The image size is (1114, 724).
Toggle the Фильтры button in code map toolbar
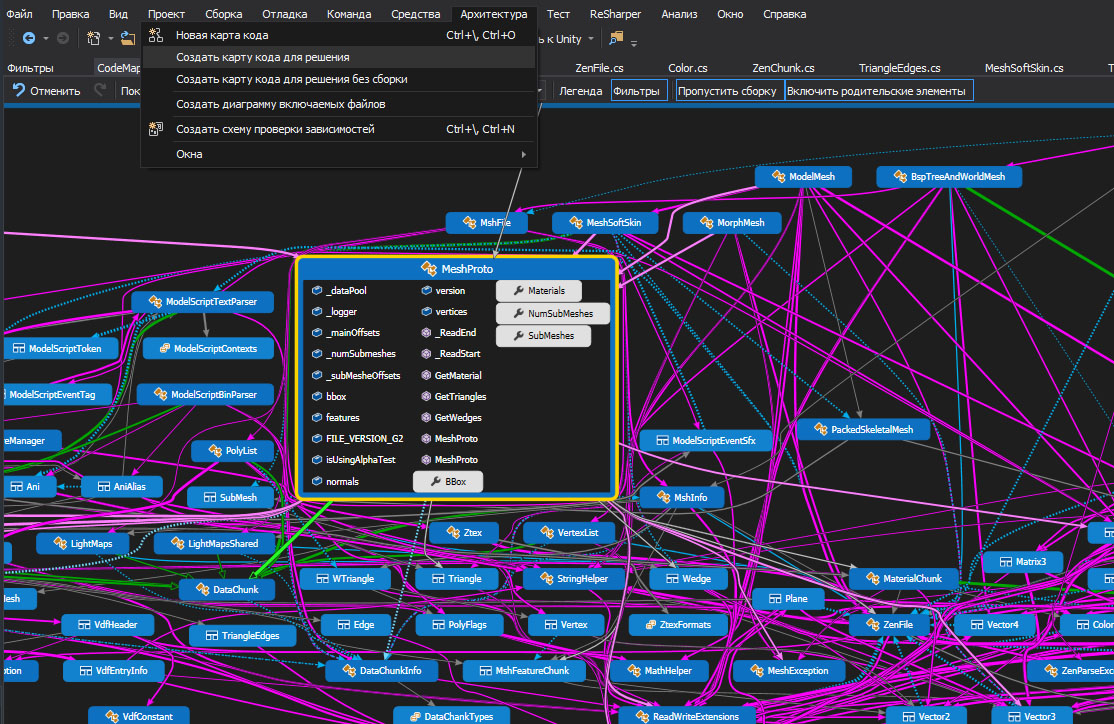pos(636,91)
